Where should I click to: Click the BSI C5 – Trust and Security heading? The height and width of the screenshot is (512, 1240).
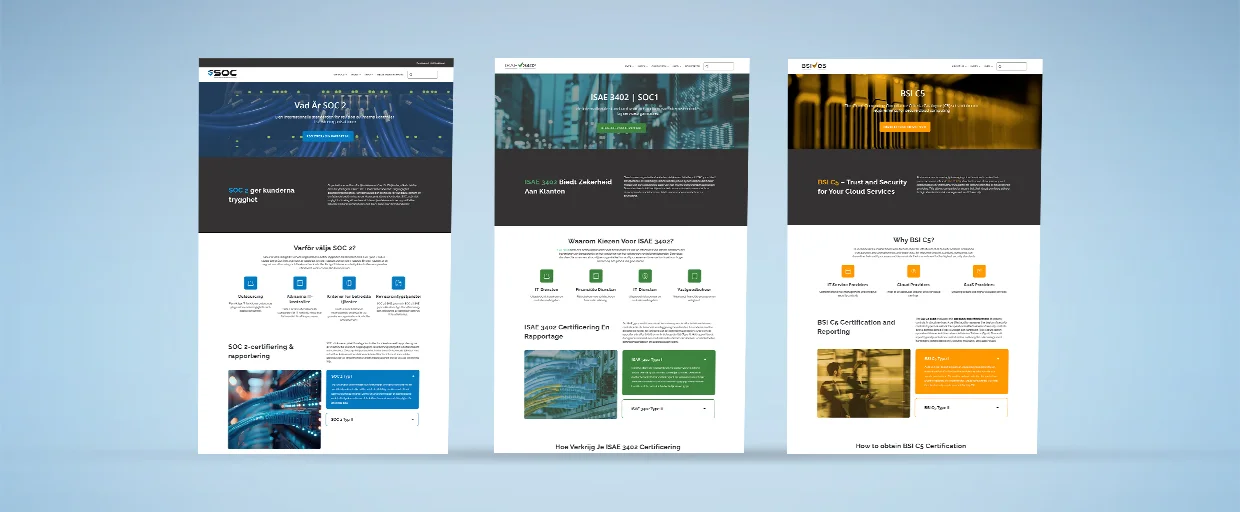[861, 186]
